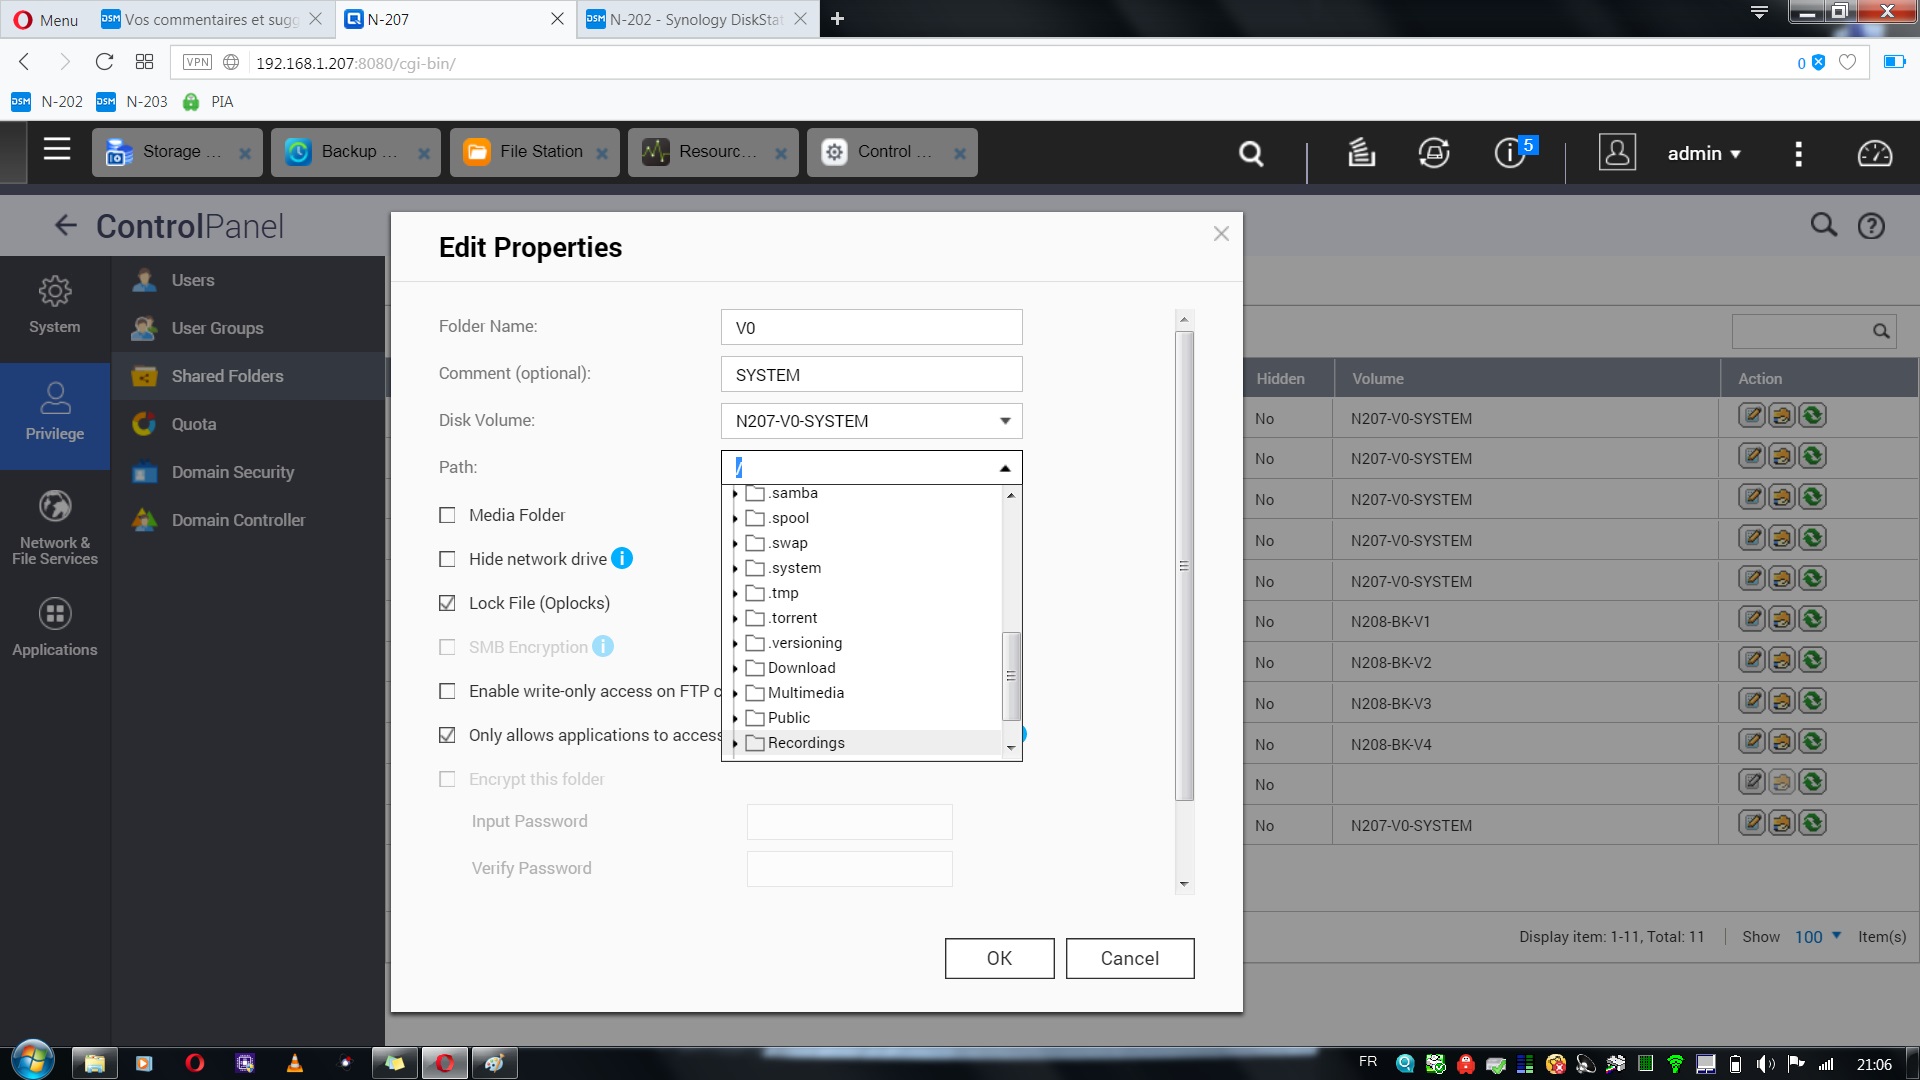Open the Disk Volume N207-V0-SYSTEM dropdown
The width and height of the screenshot is (1920, 1080).
point(871,421)
